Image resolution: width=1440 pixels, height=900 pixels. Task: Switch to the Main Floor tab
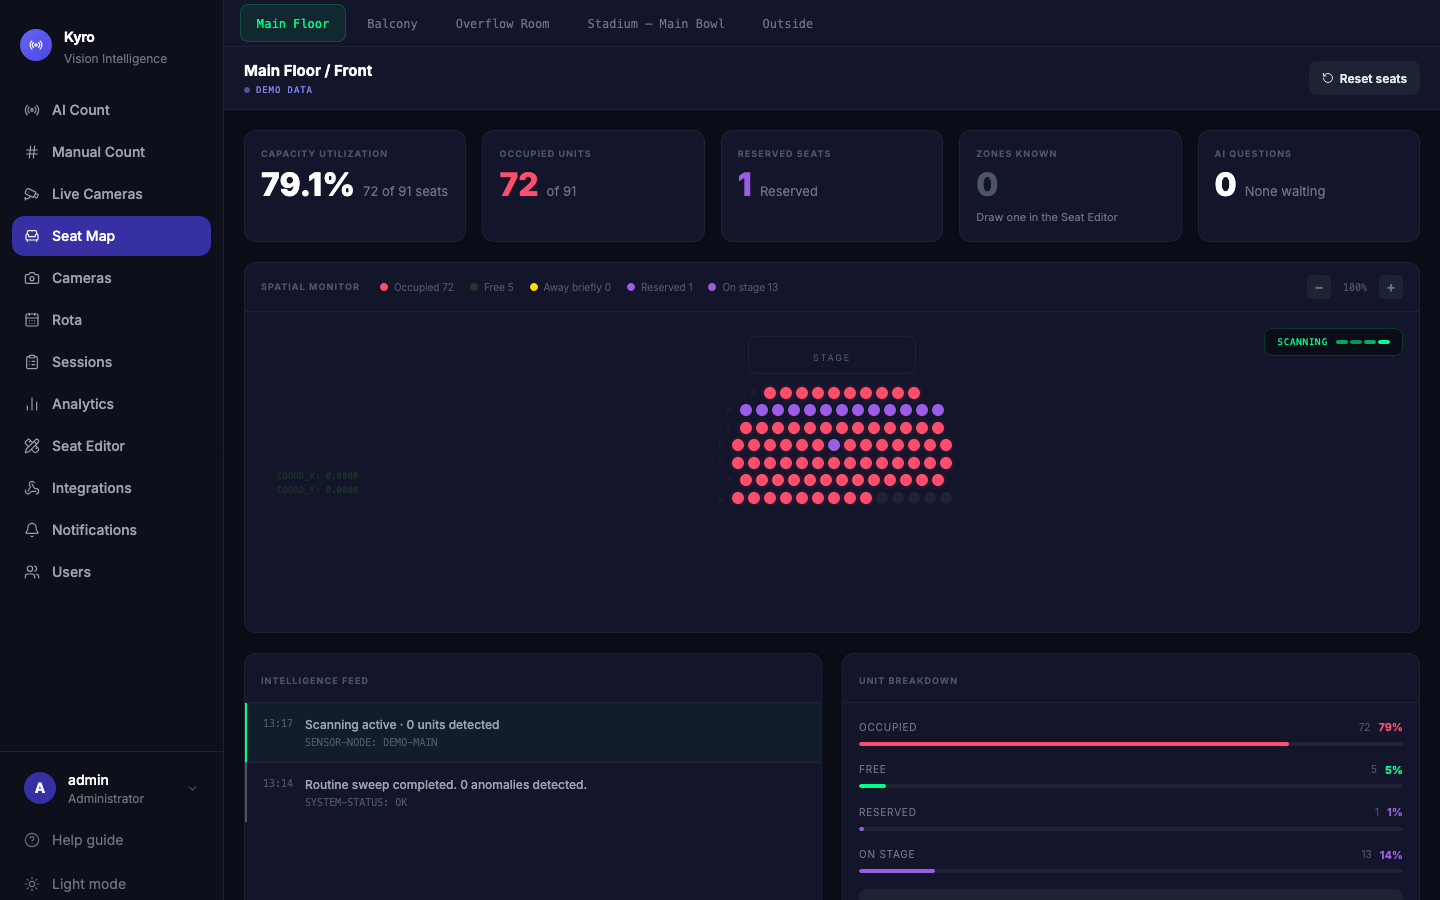click(x=293, y=23)
